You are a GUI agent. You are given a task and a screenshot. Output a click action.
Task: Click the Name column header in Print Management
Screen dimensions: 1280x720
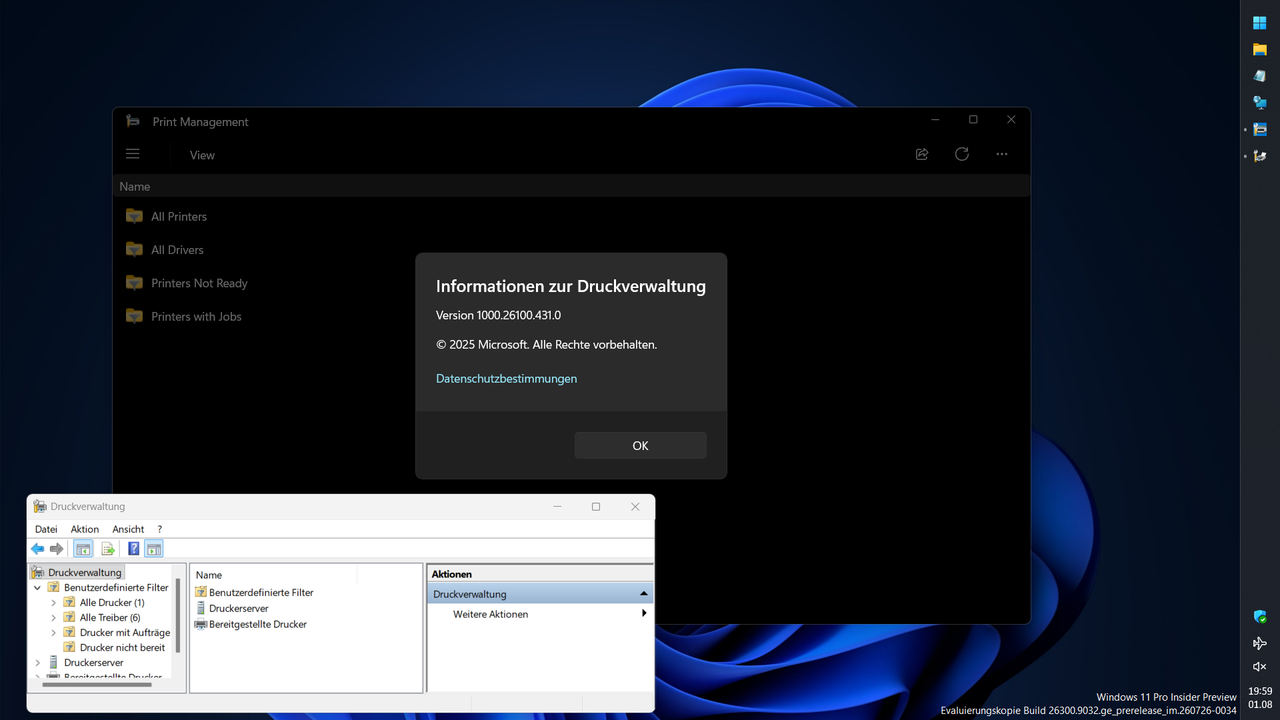[135, 186]
